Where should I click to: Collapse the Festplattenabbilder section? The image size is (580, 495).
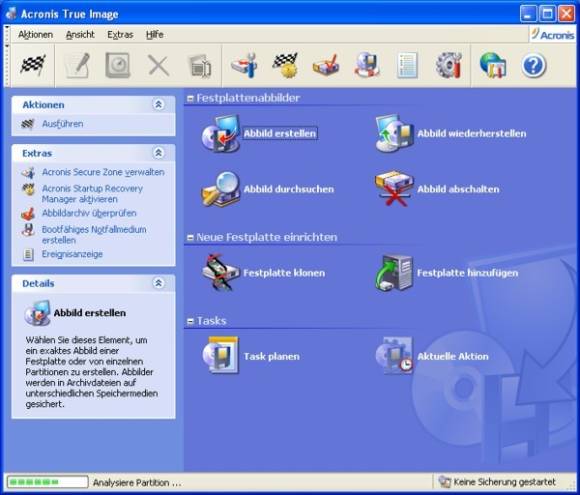190,98
